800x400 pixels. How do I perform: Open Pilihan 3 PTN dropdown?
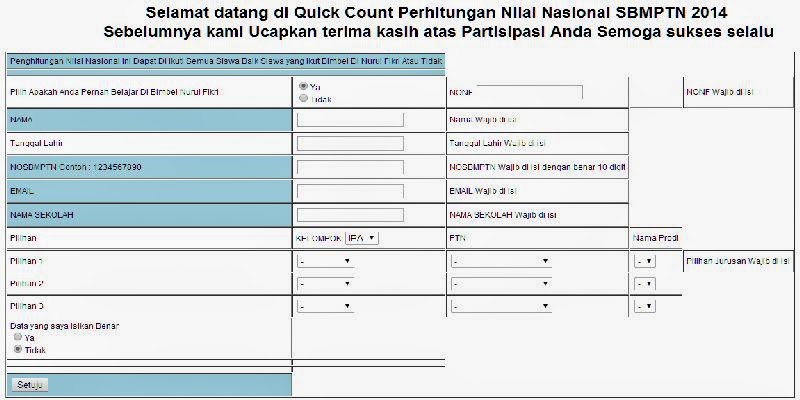501,306
